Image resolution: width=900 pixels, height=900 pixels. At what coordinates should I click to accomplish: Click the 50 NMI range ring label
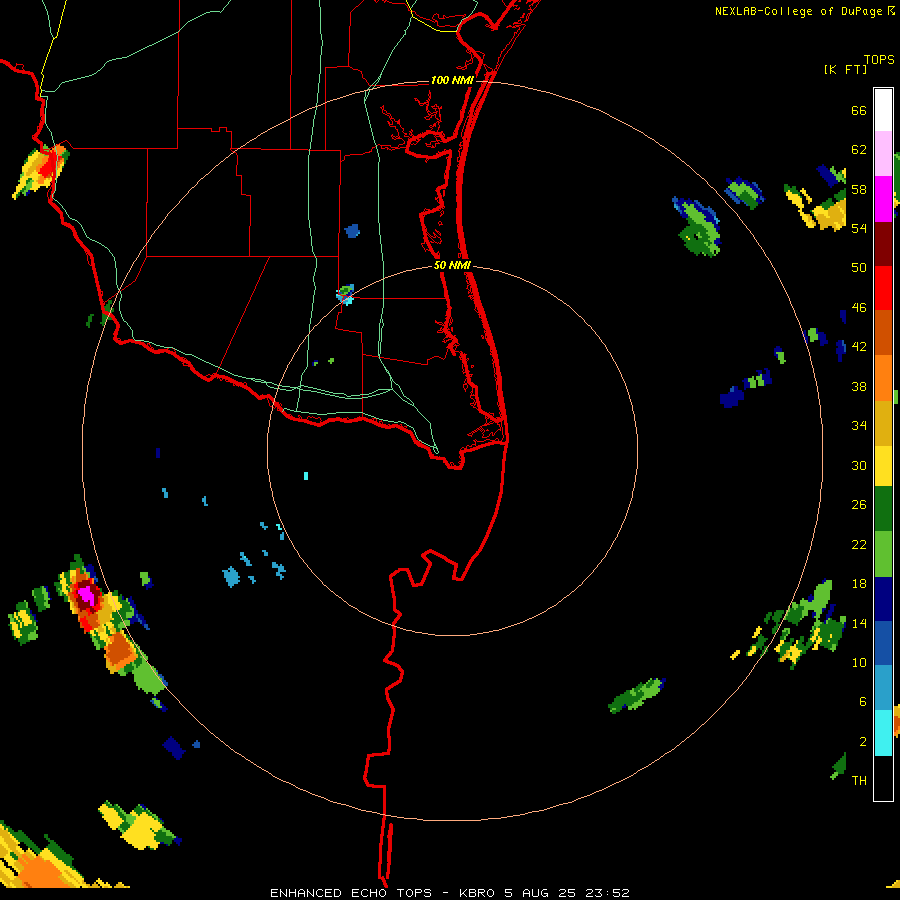click(452, 265)
